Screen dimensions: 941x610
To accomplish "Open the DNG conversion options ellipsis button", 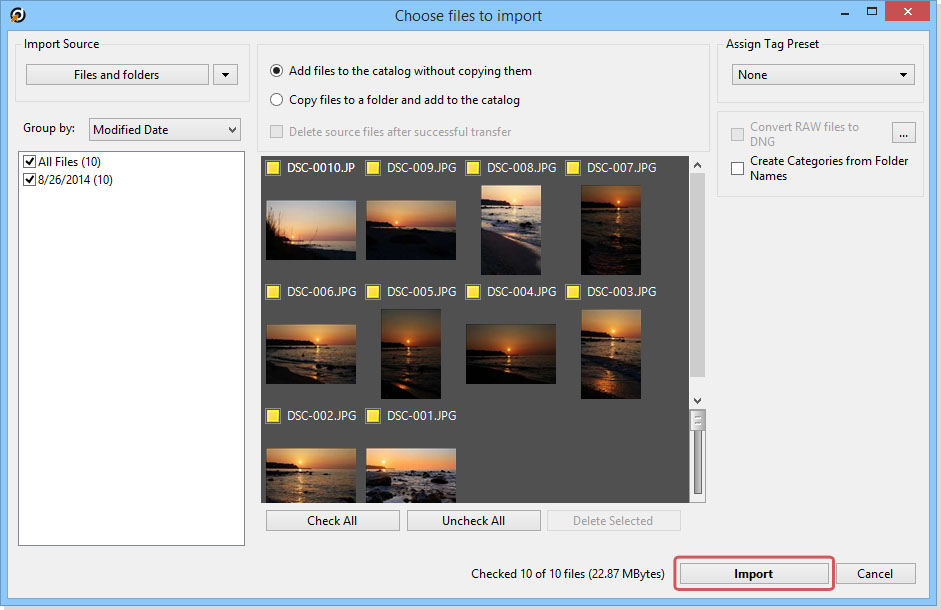I will point(904,134).
